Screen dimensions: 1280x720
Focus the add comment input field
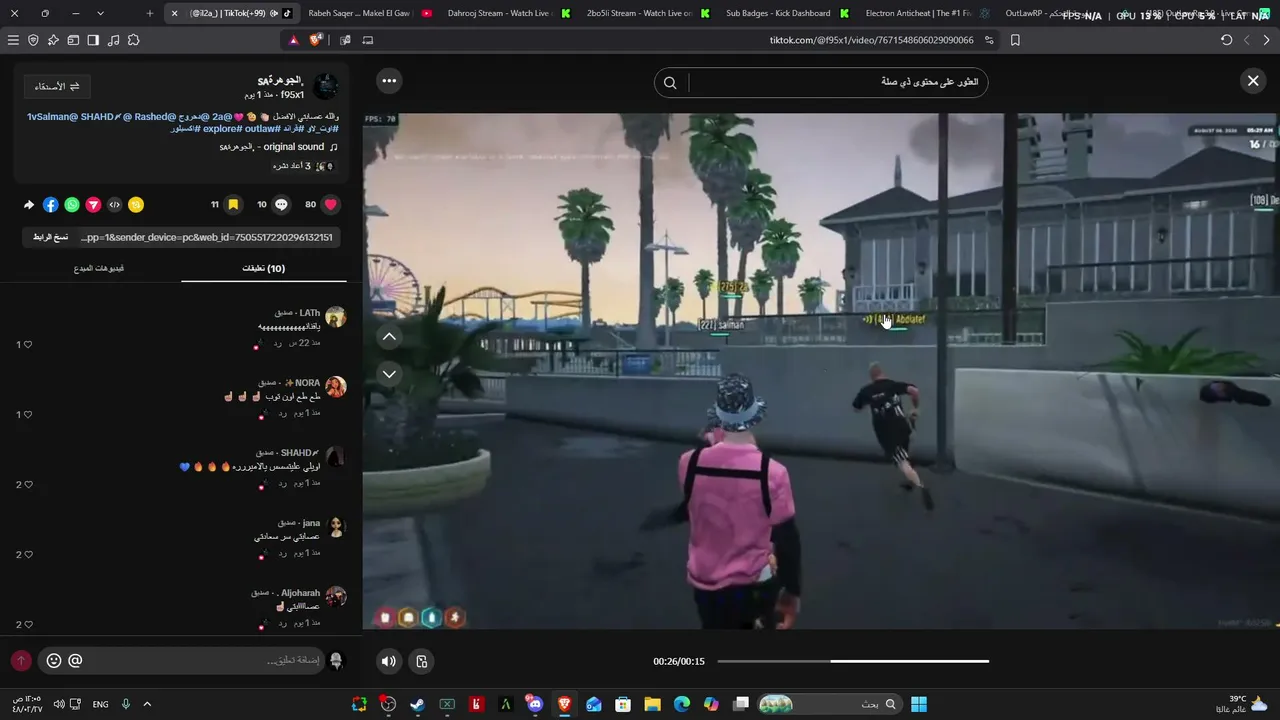205,661
